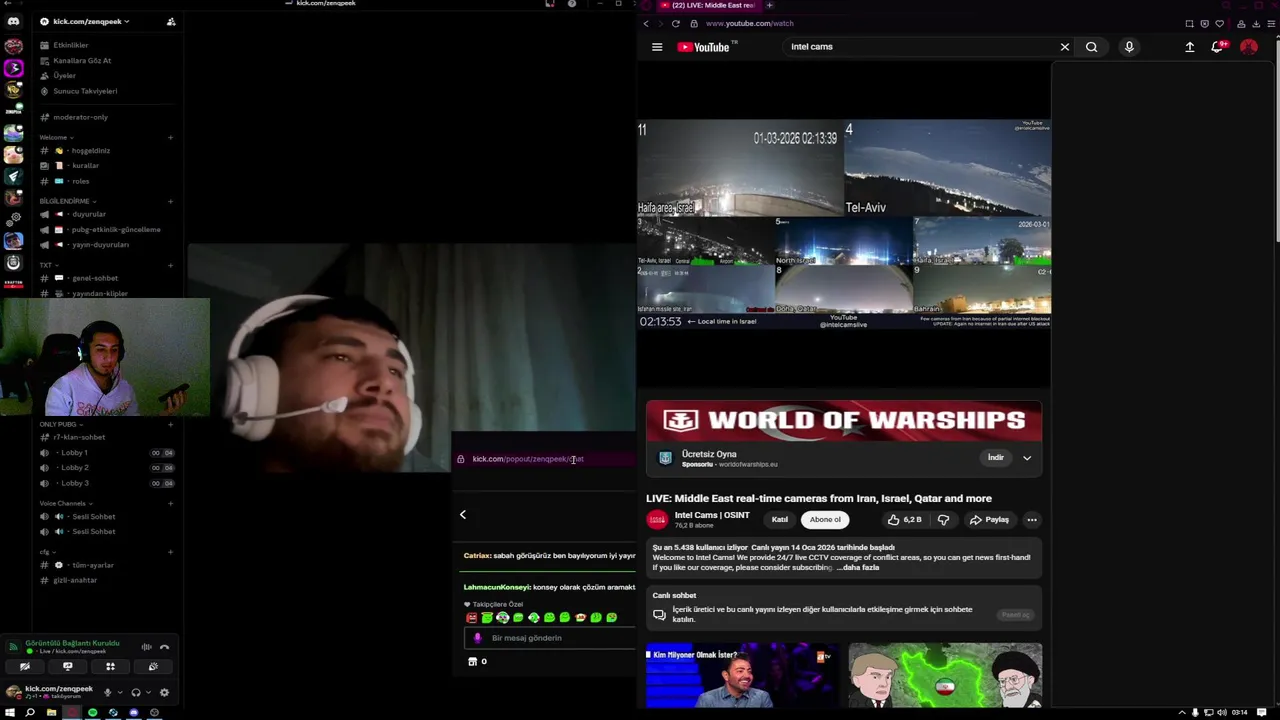Toggle Discord noise suppression waveform icon
This screenshot has width=1280, height=720.
click(x=147, y=647)
